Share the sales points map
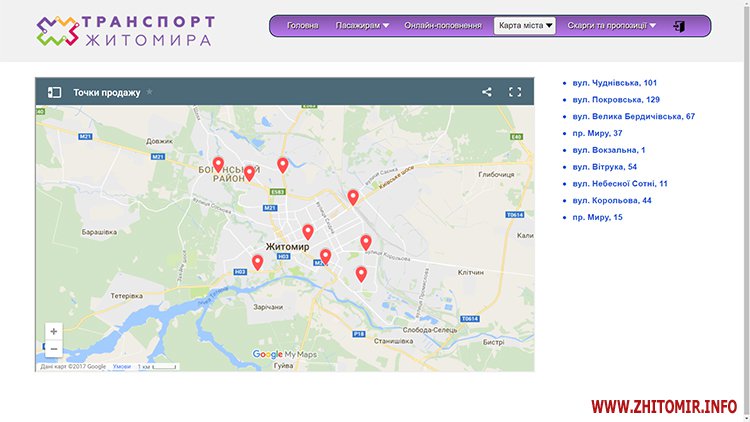Screen dimensions: 750x422 [487, 92]
